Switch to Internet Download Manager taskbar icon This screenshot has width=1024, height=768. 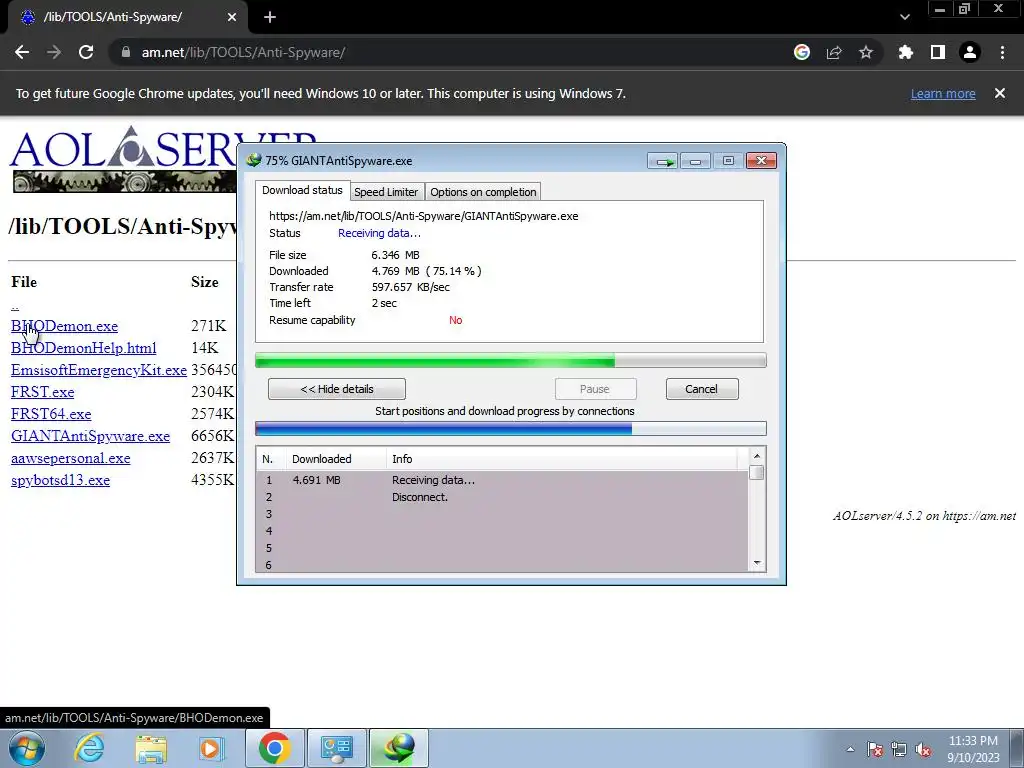tap(399, 748)
